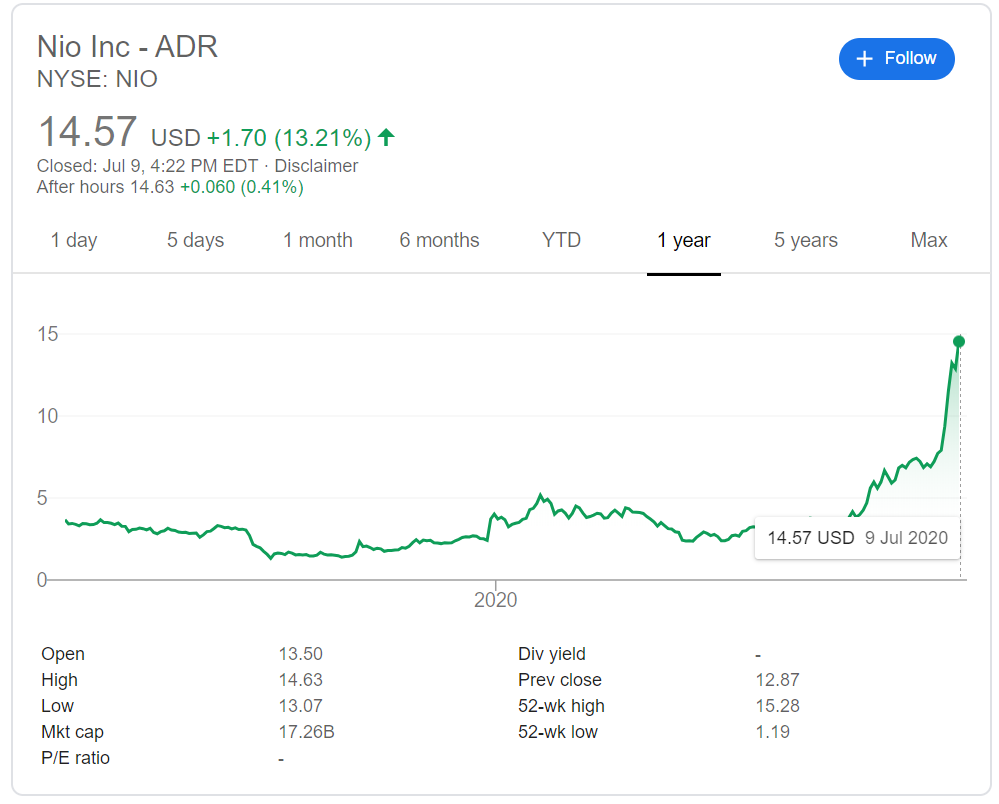
Task: Click the 2020 axis label
Action: 496,599
